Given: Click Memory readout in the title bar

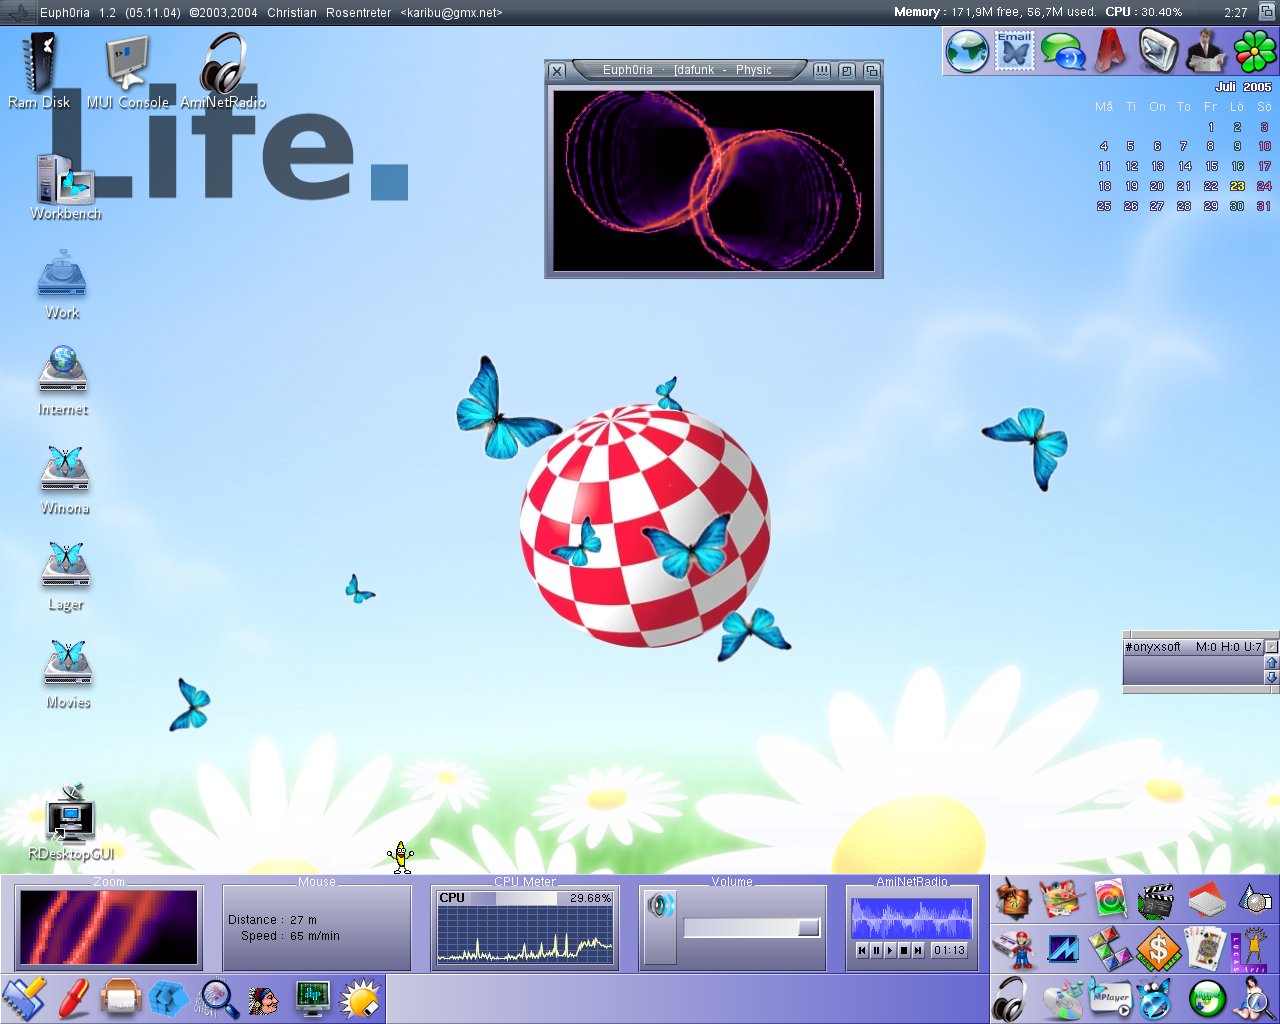Looking at the screenshot, I should pos(994,12).
